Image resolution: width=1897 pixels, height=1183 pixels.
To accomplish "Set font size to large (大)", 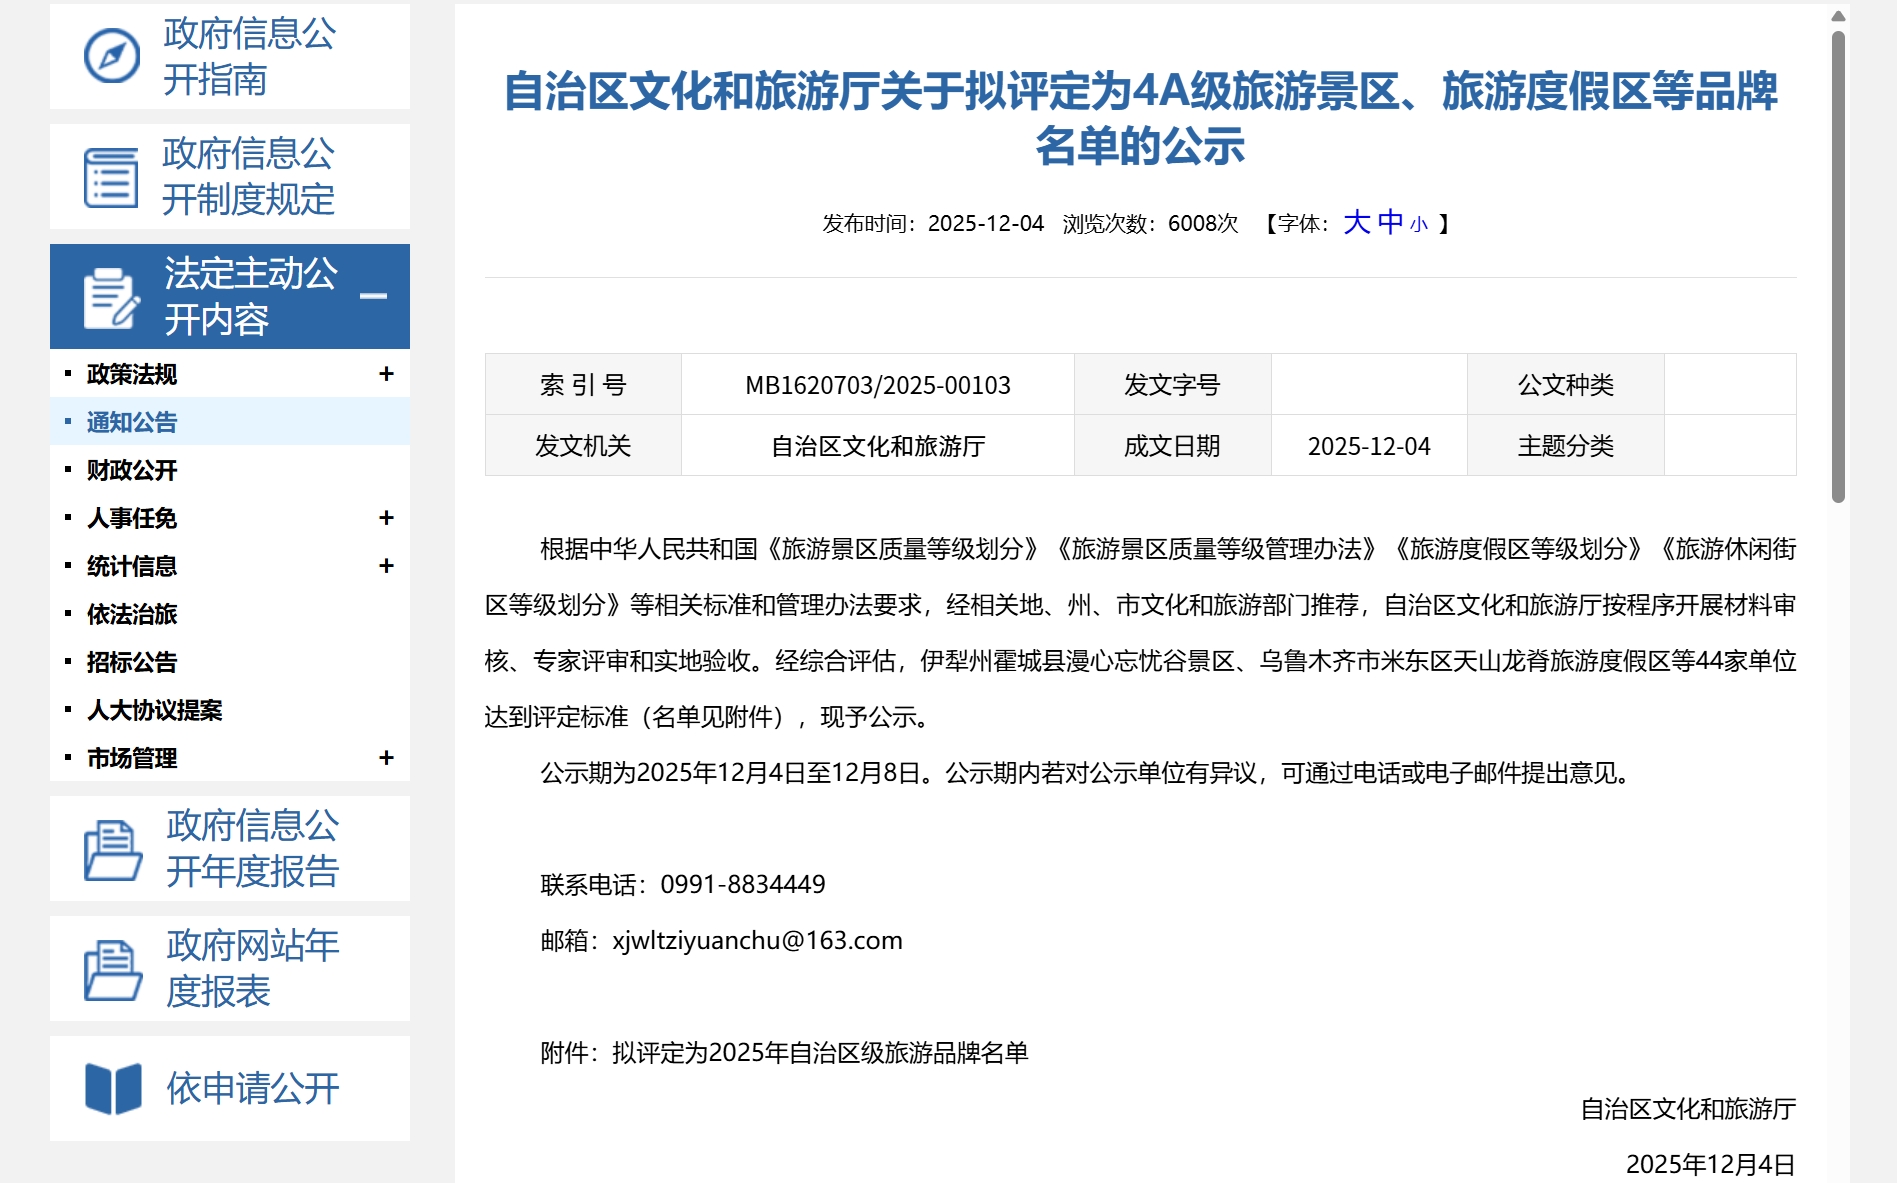I will point(1356,222).
